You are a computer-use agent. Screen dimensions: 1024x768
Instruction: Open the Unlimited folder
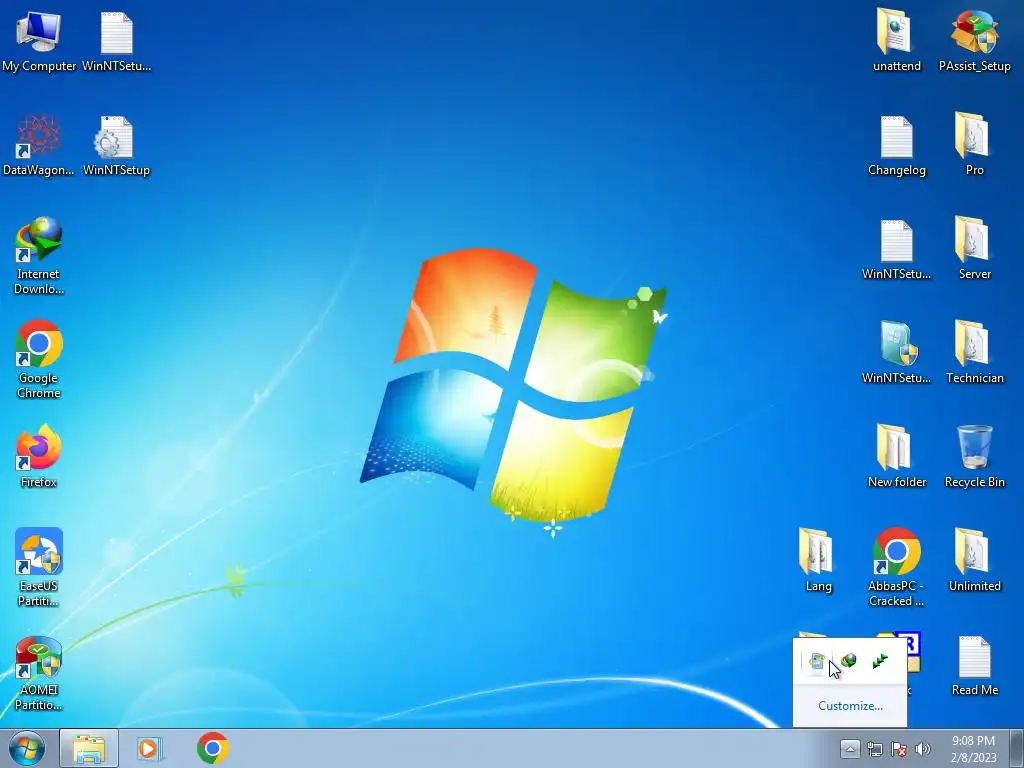974,560
